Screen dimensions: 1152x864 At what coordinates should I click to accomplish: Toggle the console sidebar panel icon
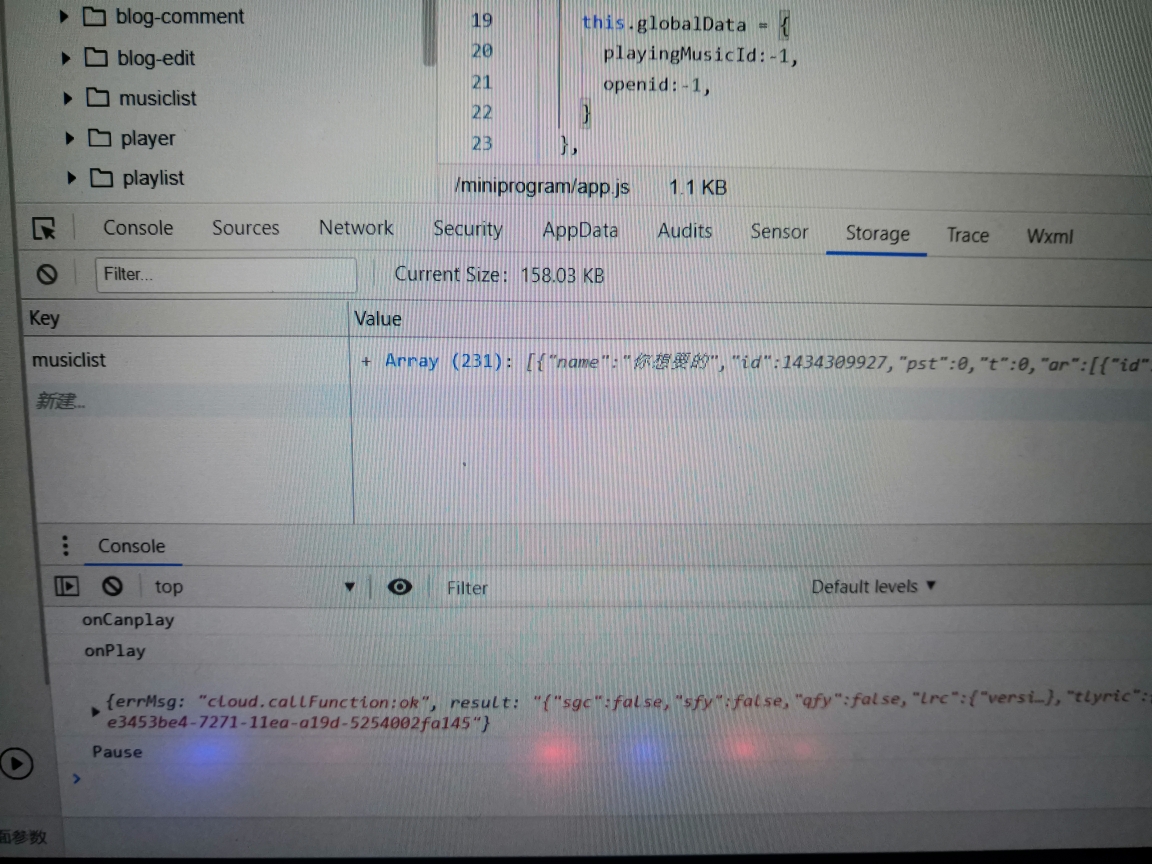[x=67, y=586]
